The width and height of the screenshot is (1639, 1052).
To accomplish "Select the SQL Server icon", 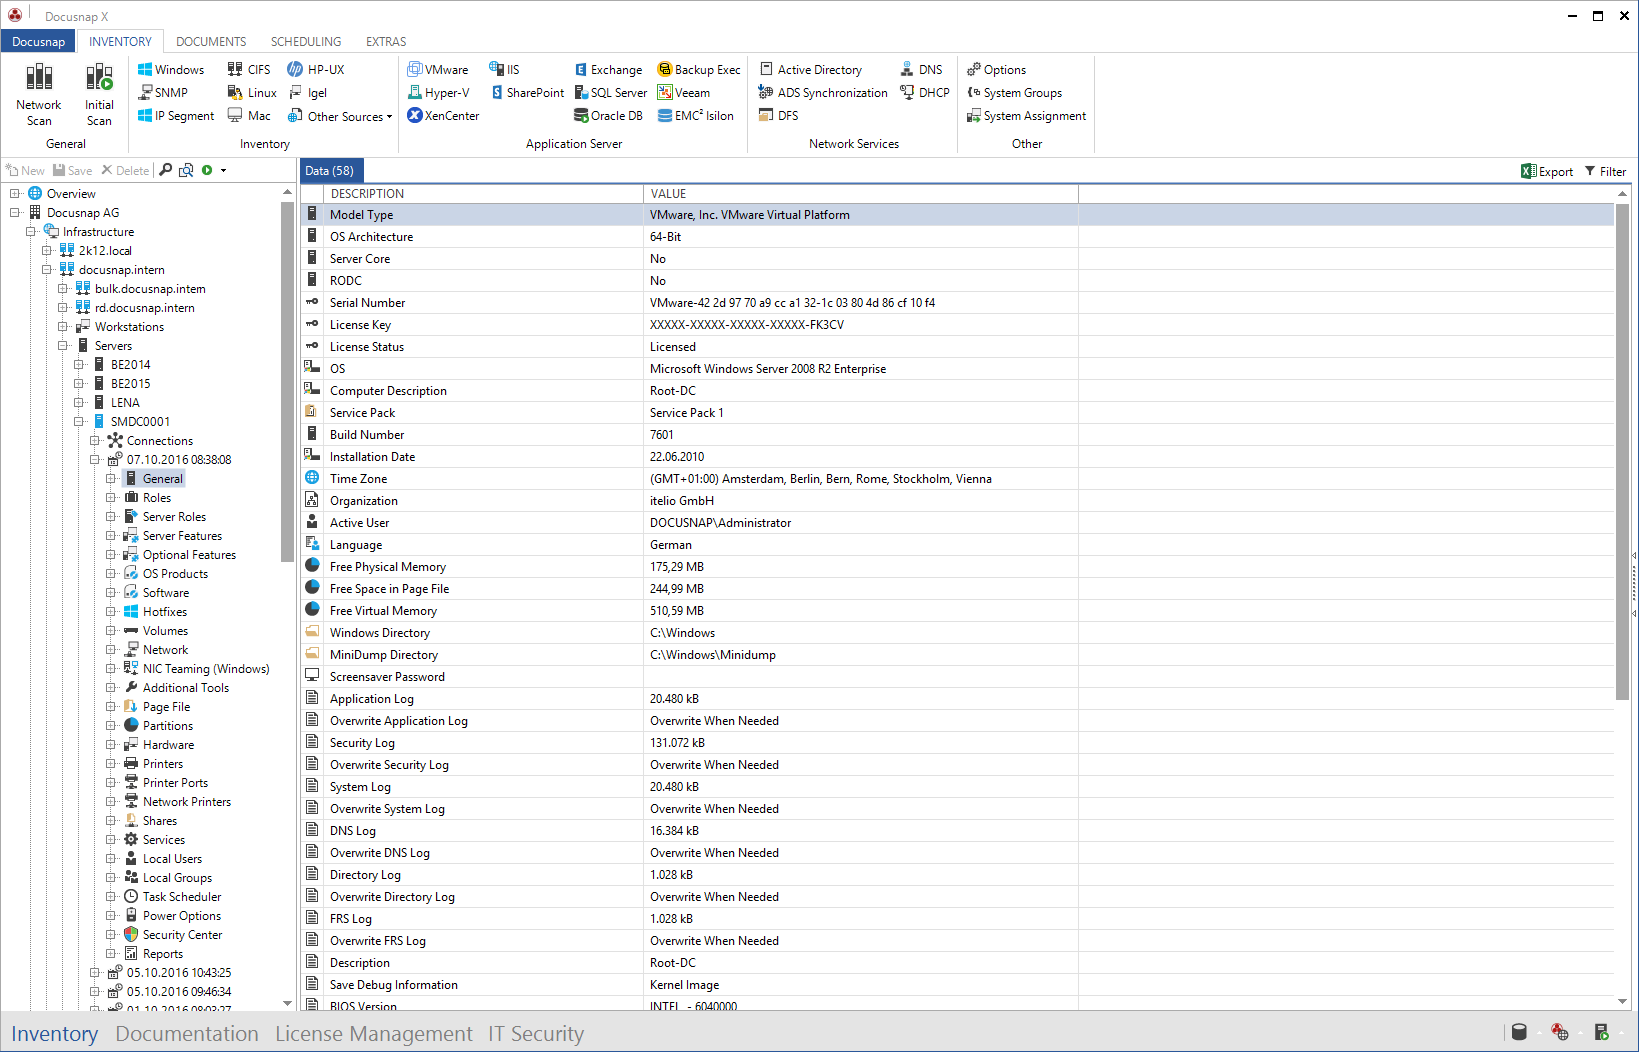I will click(611, 92).
